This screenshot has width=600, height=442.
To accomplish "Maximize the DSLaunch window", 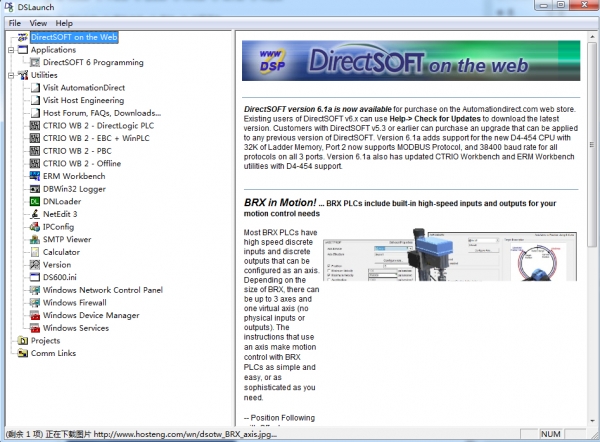I will (x=561, y=5).
